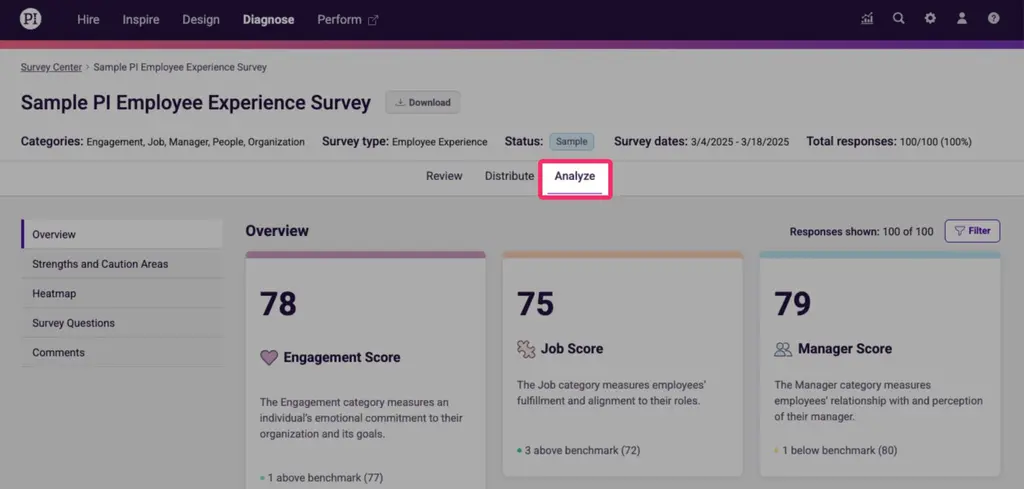Click the PI logo in the header

(30, 19)
